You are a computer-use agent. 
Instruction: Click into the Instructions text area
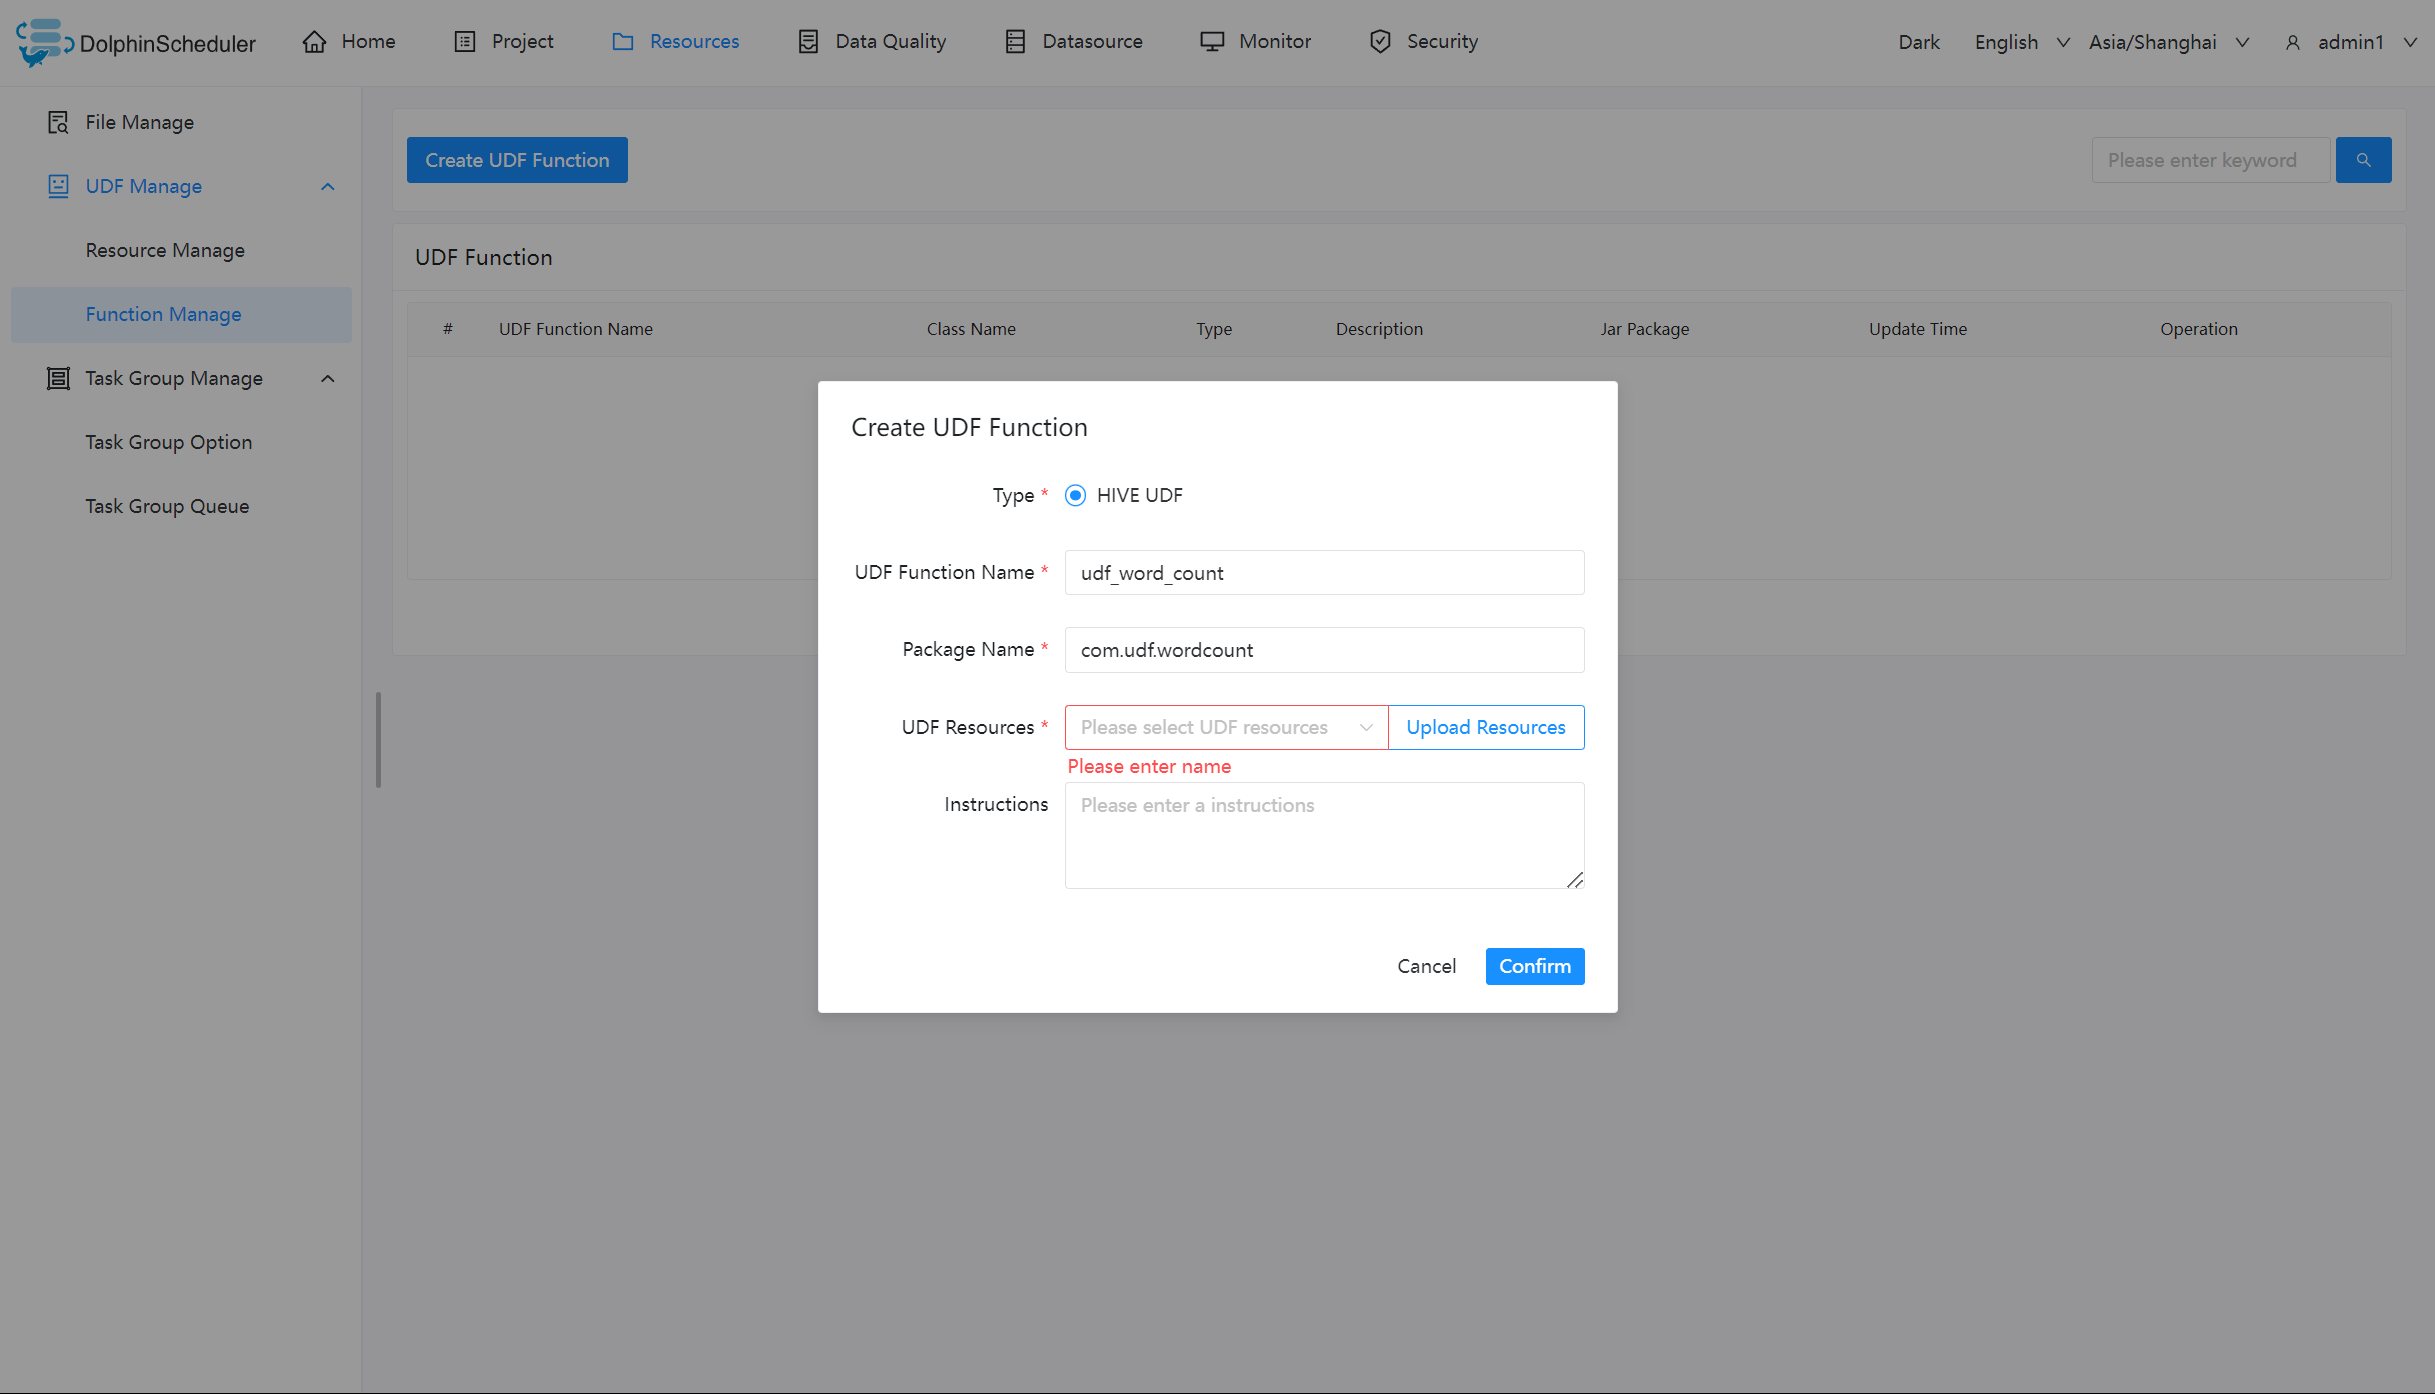coord(1323,835)
